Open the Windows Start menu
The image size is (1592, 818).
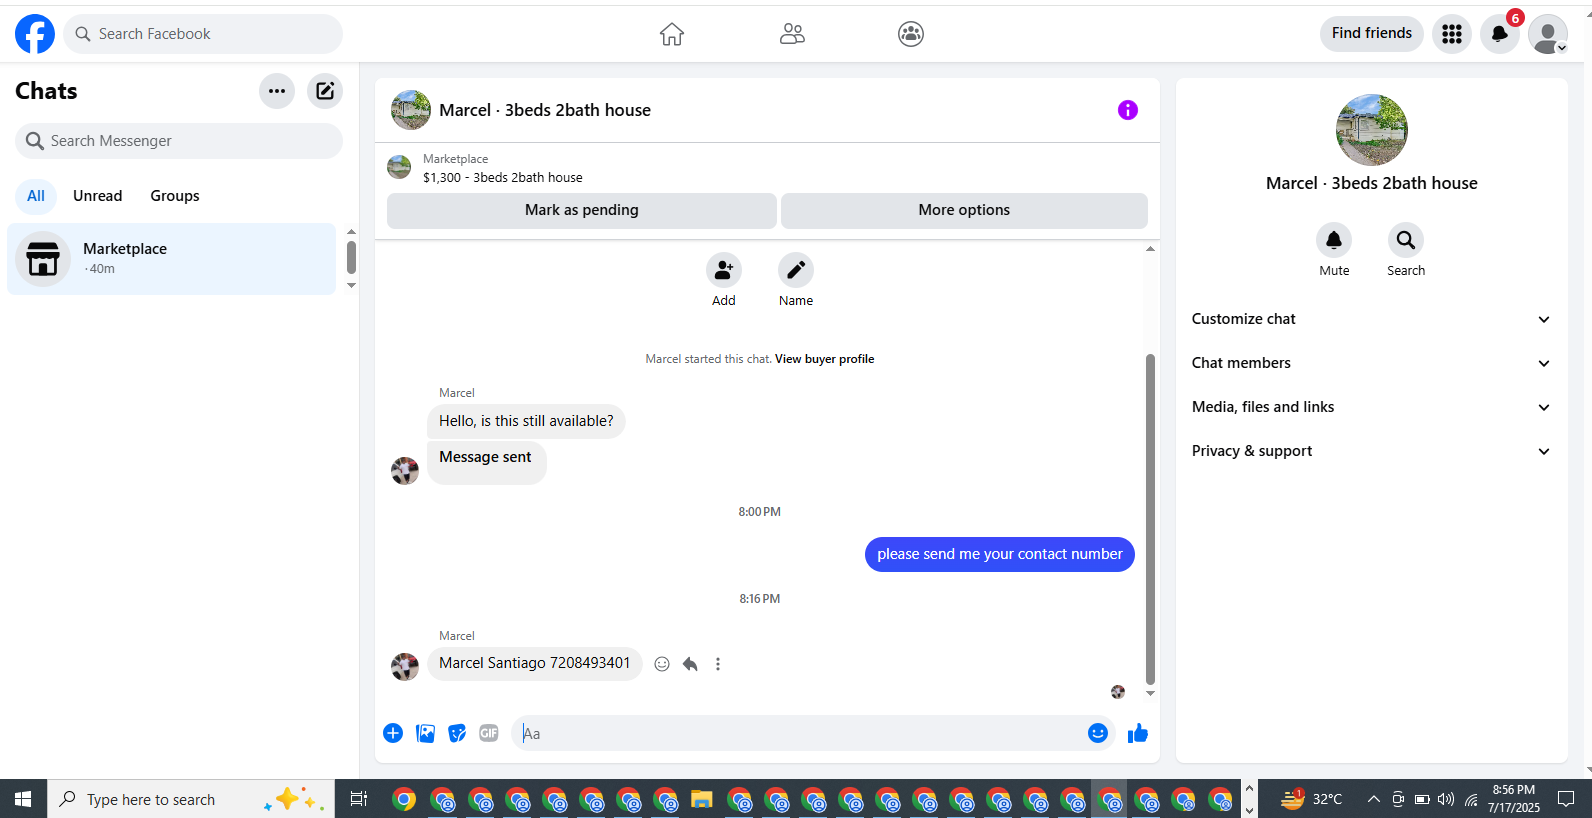pos(23,799)
